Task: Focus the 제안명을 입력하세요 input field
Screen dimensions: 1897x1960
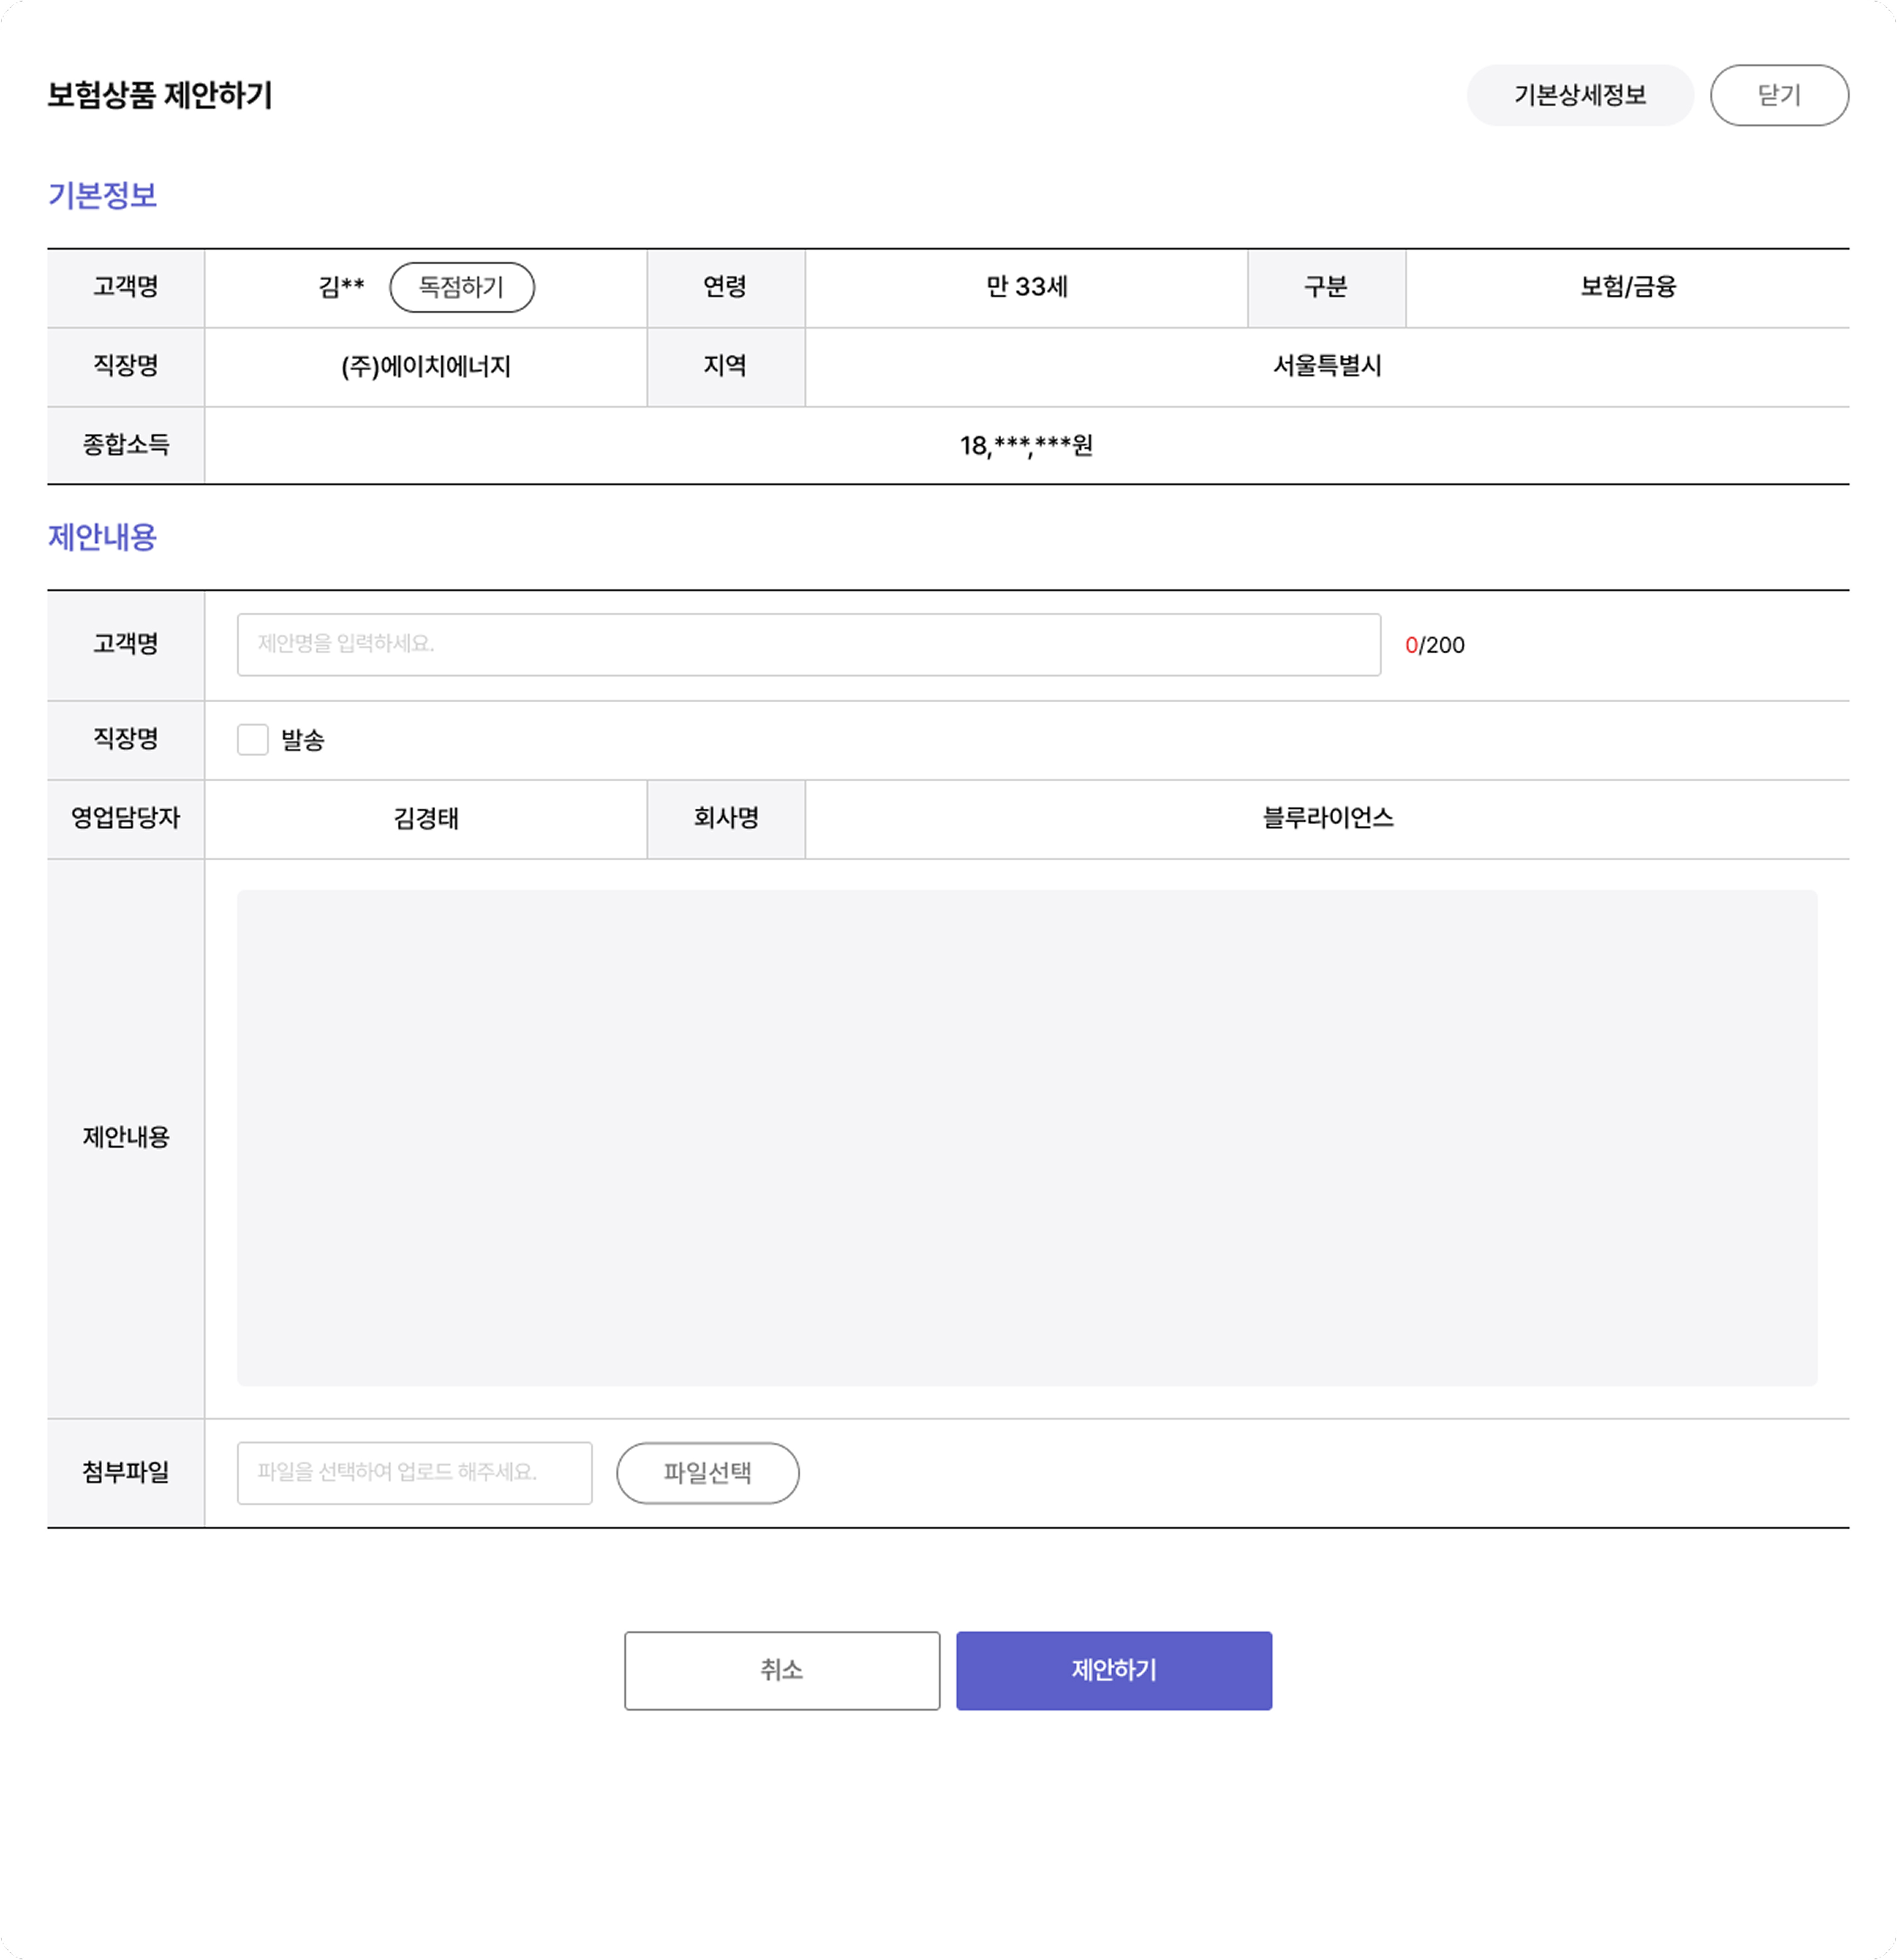Action: click(x=808, y=644)
